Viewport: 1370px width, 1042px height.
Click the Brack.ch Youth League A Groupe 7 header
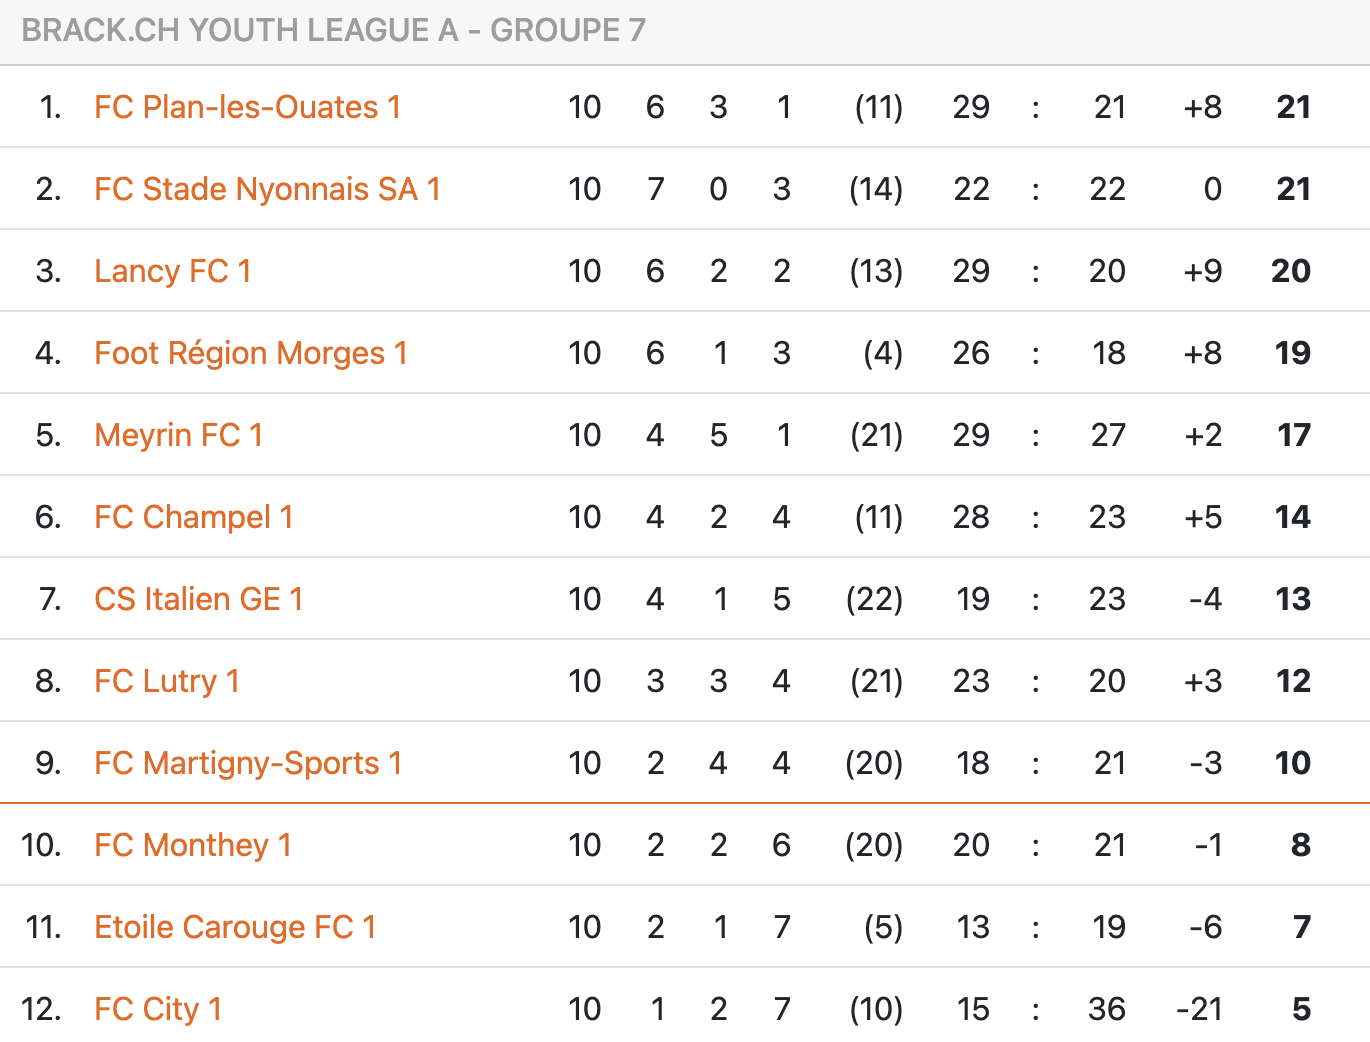pos(333,30)
